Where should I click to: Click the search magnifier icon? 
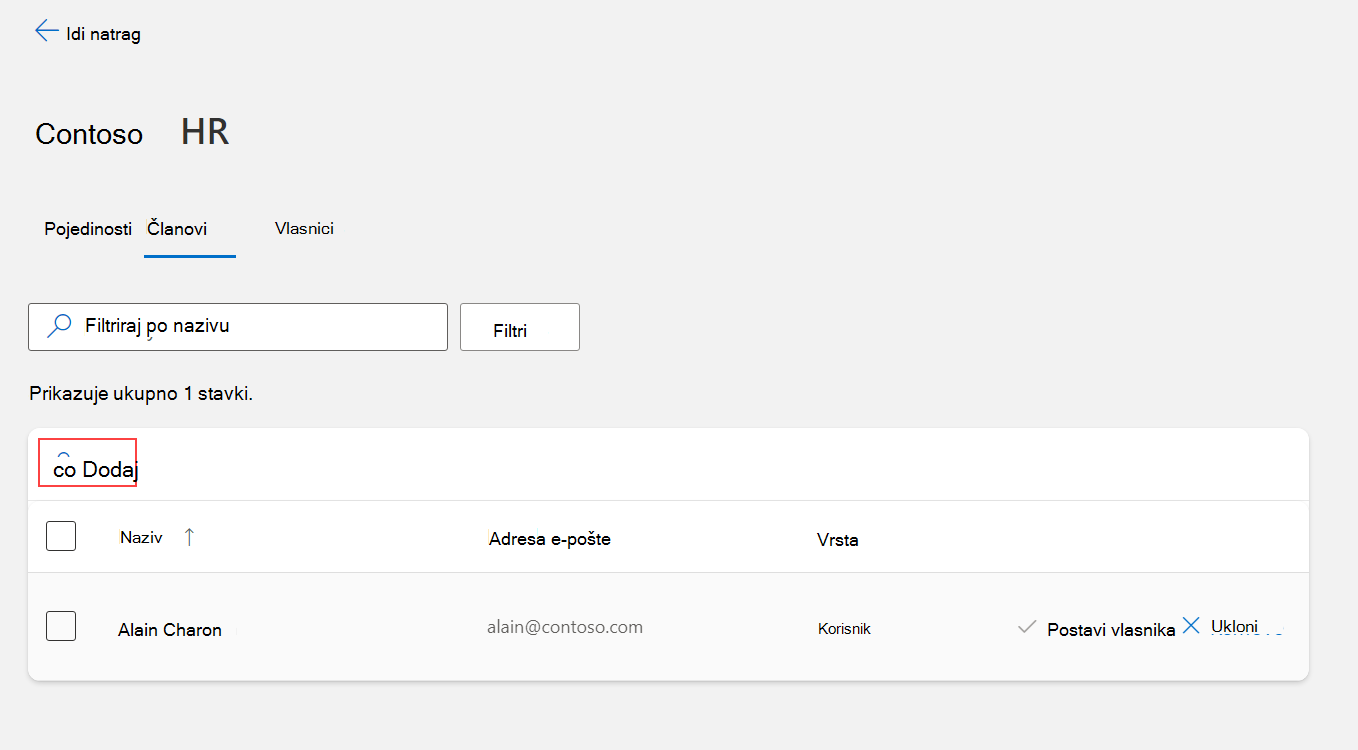click(60, 326)
